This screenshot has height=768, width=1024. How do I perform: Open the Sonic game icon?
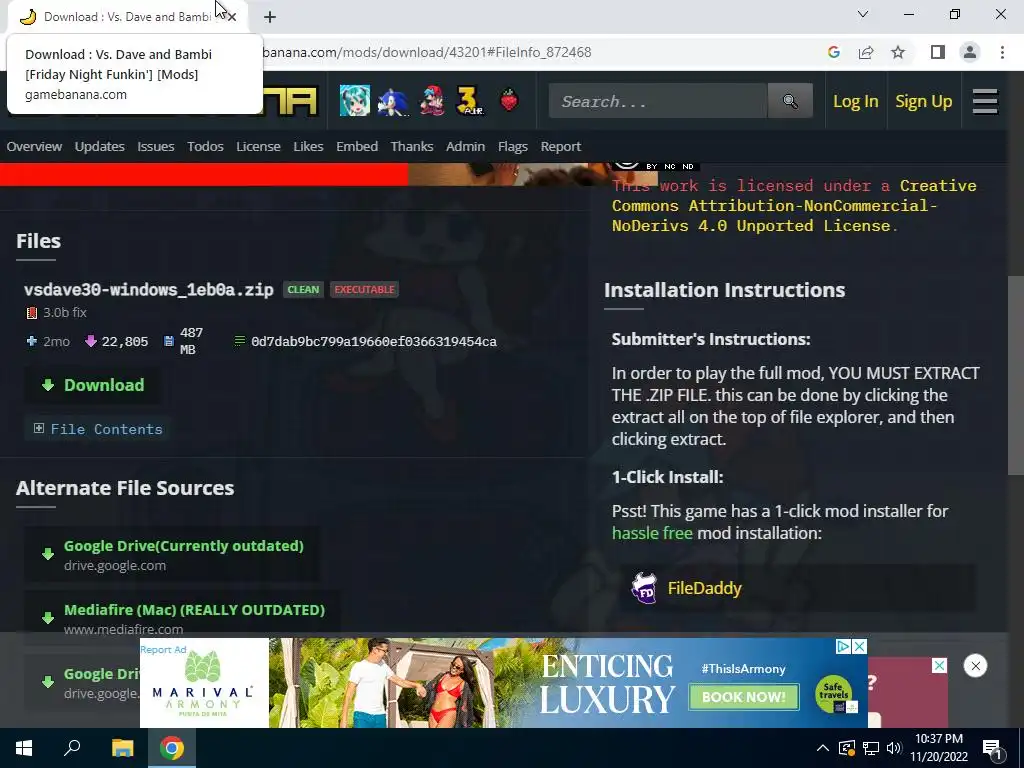point(393,101)
